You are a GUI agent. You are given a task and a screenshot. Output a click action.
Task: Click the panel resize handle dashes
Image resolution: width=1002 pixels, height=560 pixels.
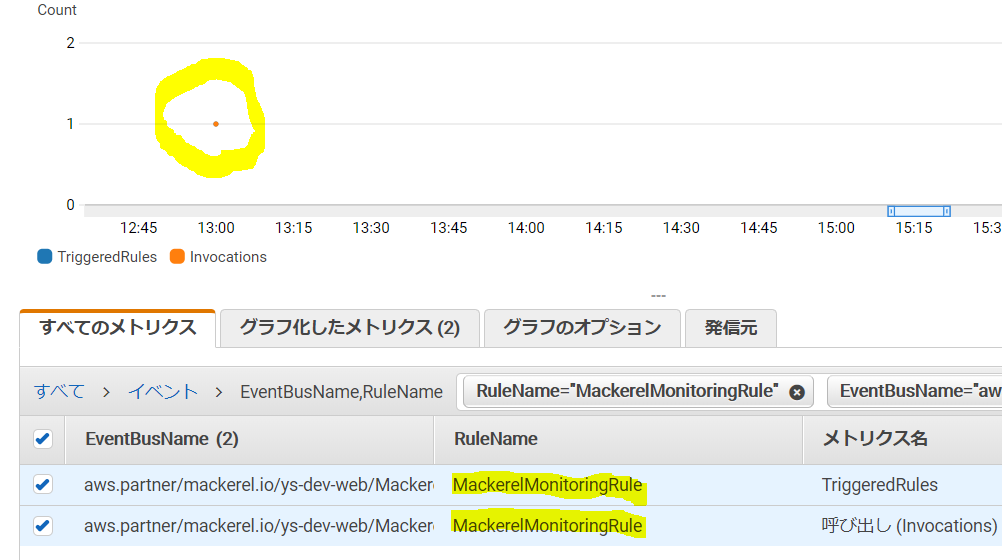(658, 296)
